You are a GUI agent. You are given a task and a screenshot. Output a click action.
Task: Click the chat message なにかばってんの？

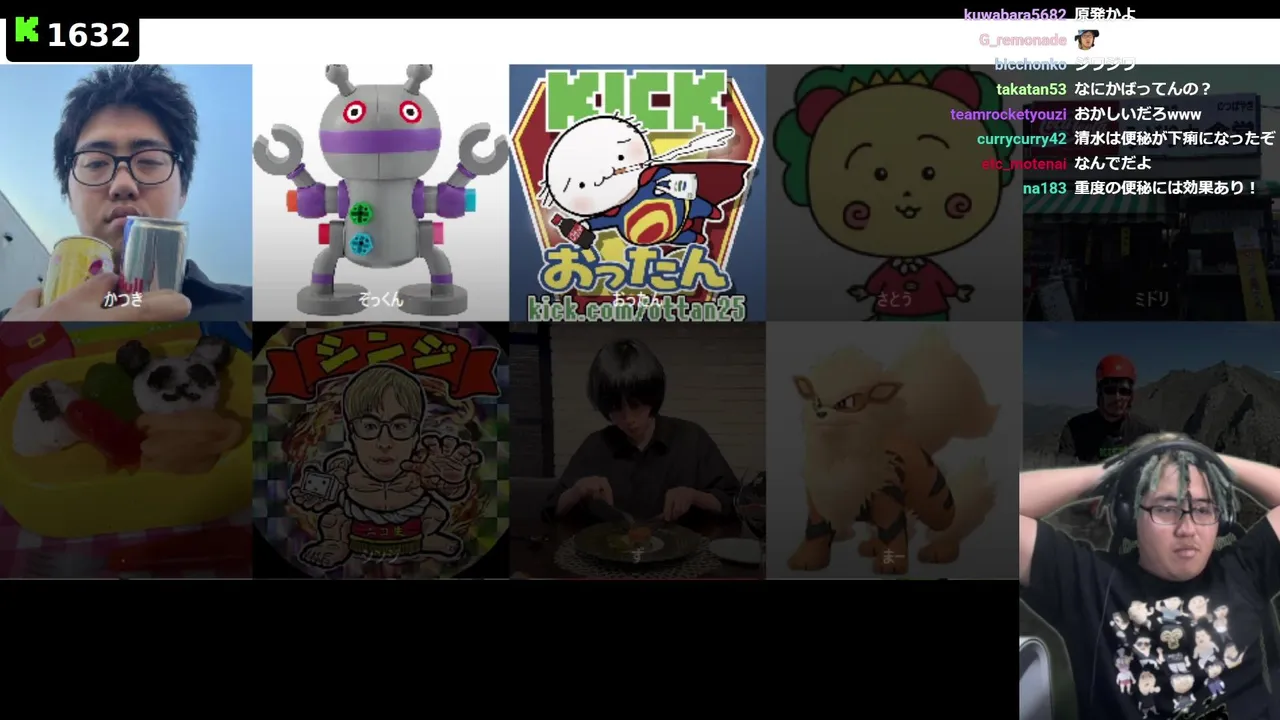tap(1143, 89)
